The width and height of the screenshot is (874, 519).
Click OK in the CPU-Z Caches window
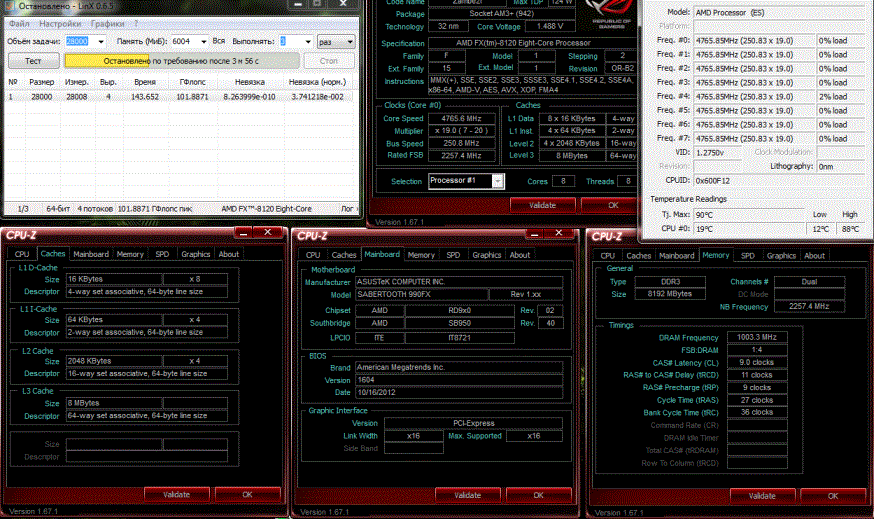coord(247,494)
